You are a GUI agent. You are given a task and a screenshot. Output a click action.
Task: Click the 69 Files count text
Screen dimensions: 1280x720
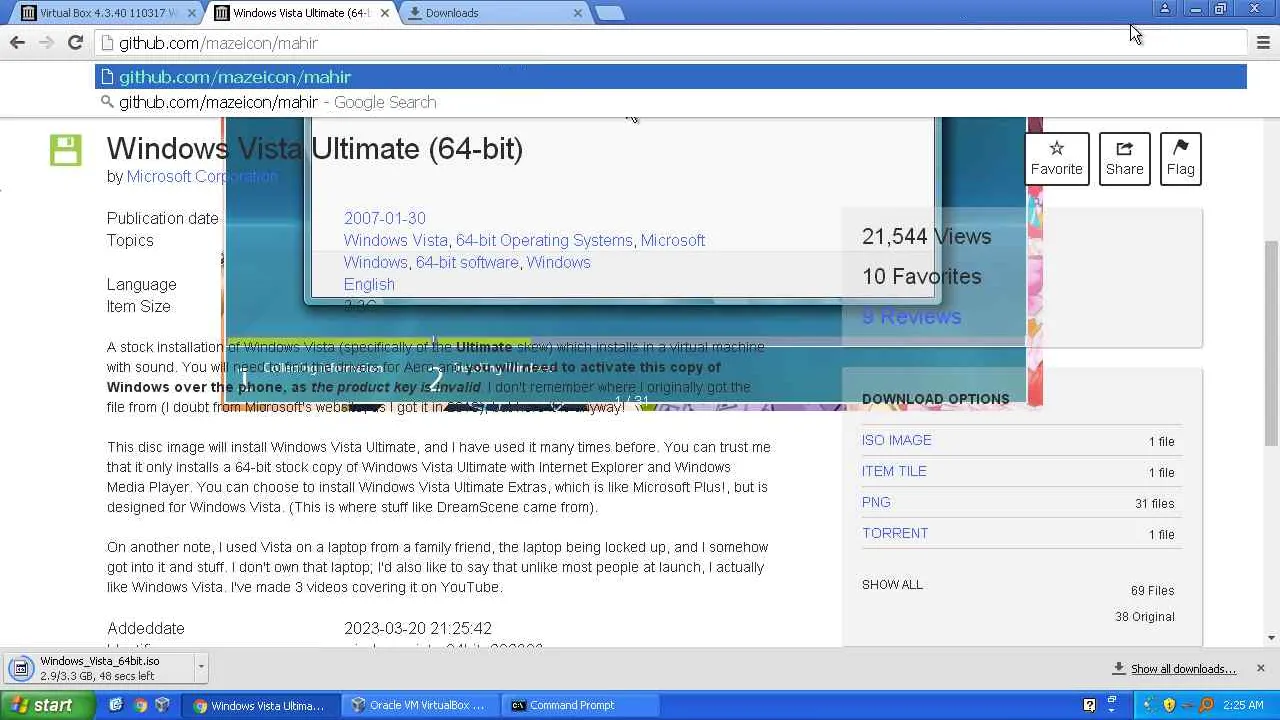pos(1153,590)
